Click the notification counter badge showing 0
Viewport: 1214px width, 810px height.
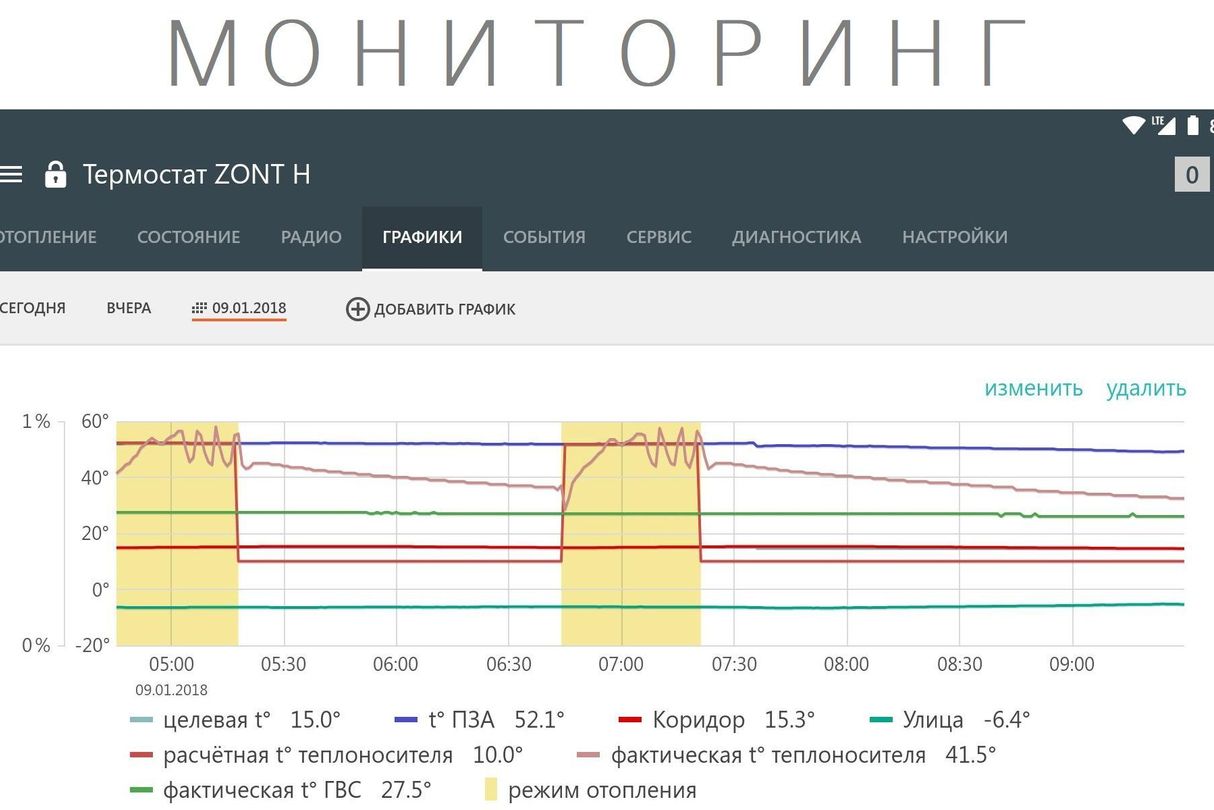1192,175
